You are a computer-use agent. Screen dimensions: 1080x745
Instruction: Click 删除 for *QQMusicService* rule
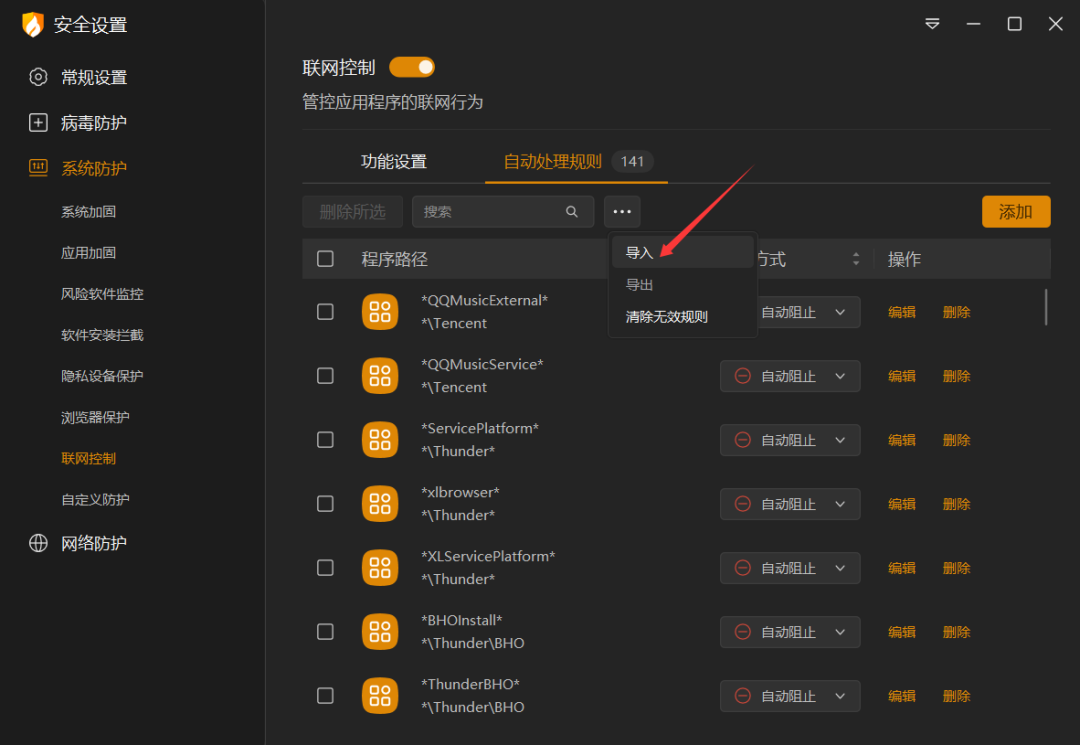(x=956, y=376)
